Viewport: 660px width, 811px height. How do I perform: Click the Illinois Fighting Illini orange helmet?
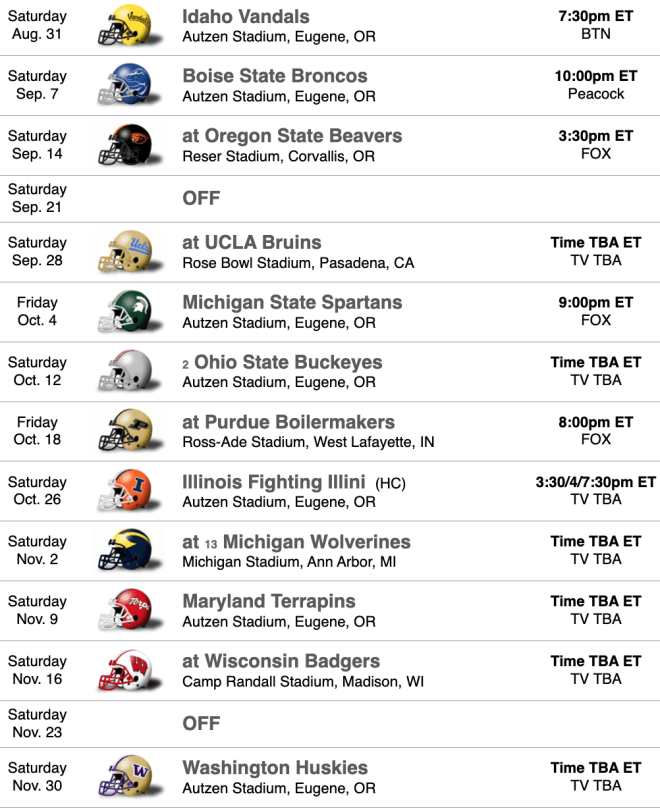click(x=130, y=490)
